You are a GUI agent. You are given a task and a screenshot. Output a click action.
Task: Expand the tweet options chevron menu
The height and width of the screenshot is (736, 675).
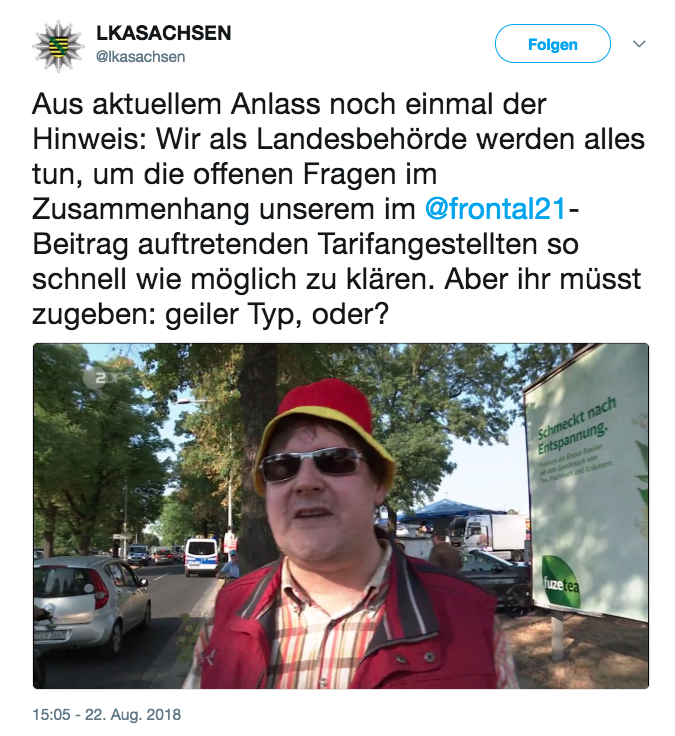point(639,44)
